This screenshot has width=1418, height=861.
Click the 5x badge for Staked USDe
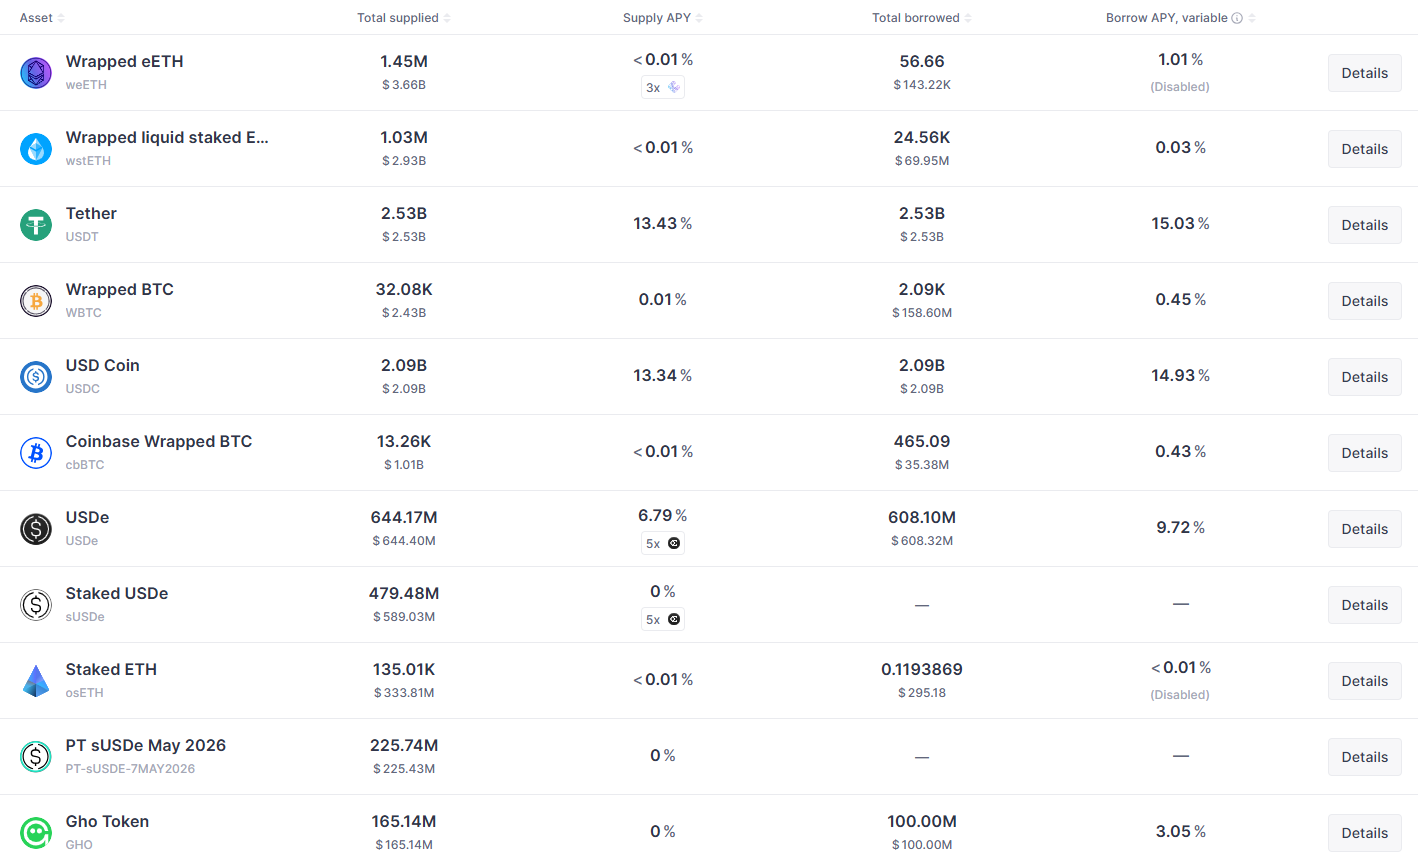[663, 620]
